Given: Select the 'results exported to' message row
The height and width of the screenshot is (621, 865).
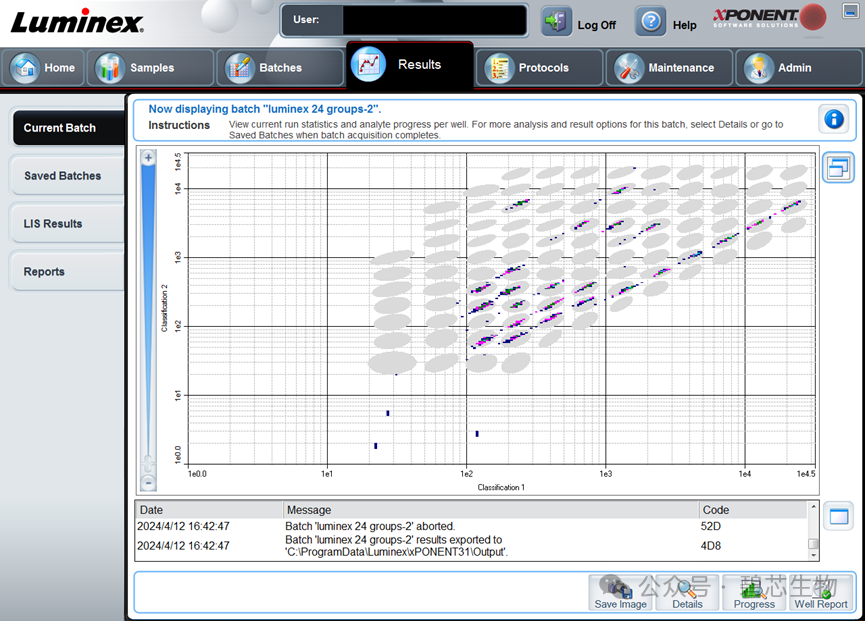Looking at the screenshot, I should pyautogui.click(x=472, y=546).
